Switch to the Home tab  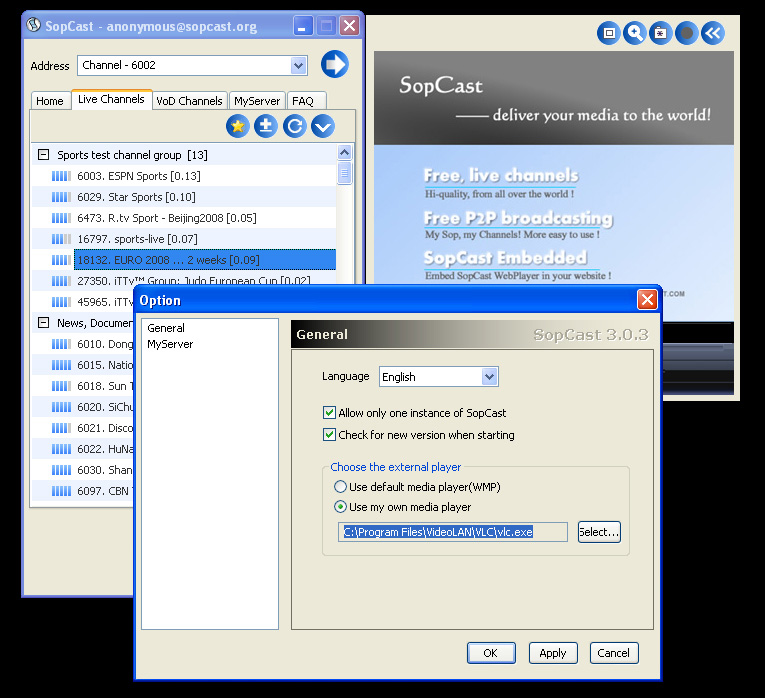(50, 101)
